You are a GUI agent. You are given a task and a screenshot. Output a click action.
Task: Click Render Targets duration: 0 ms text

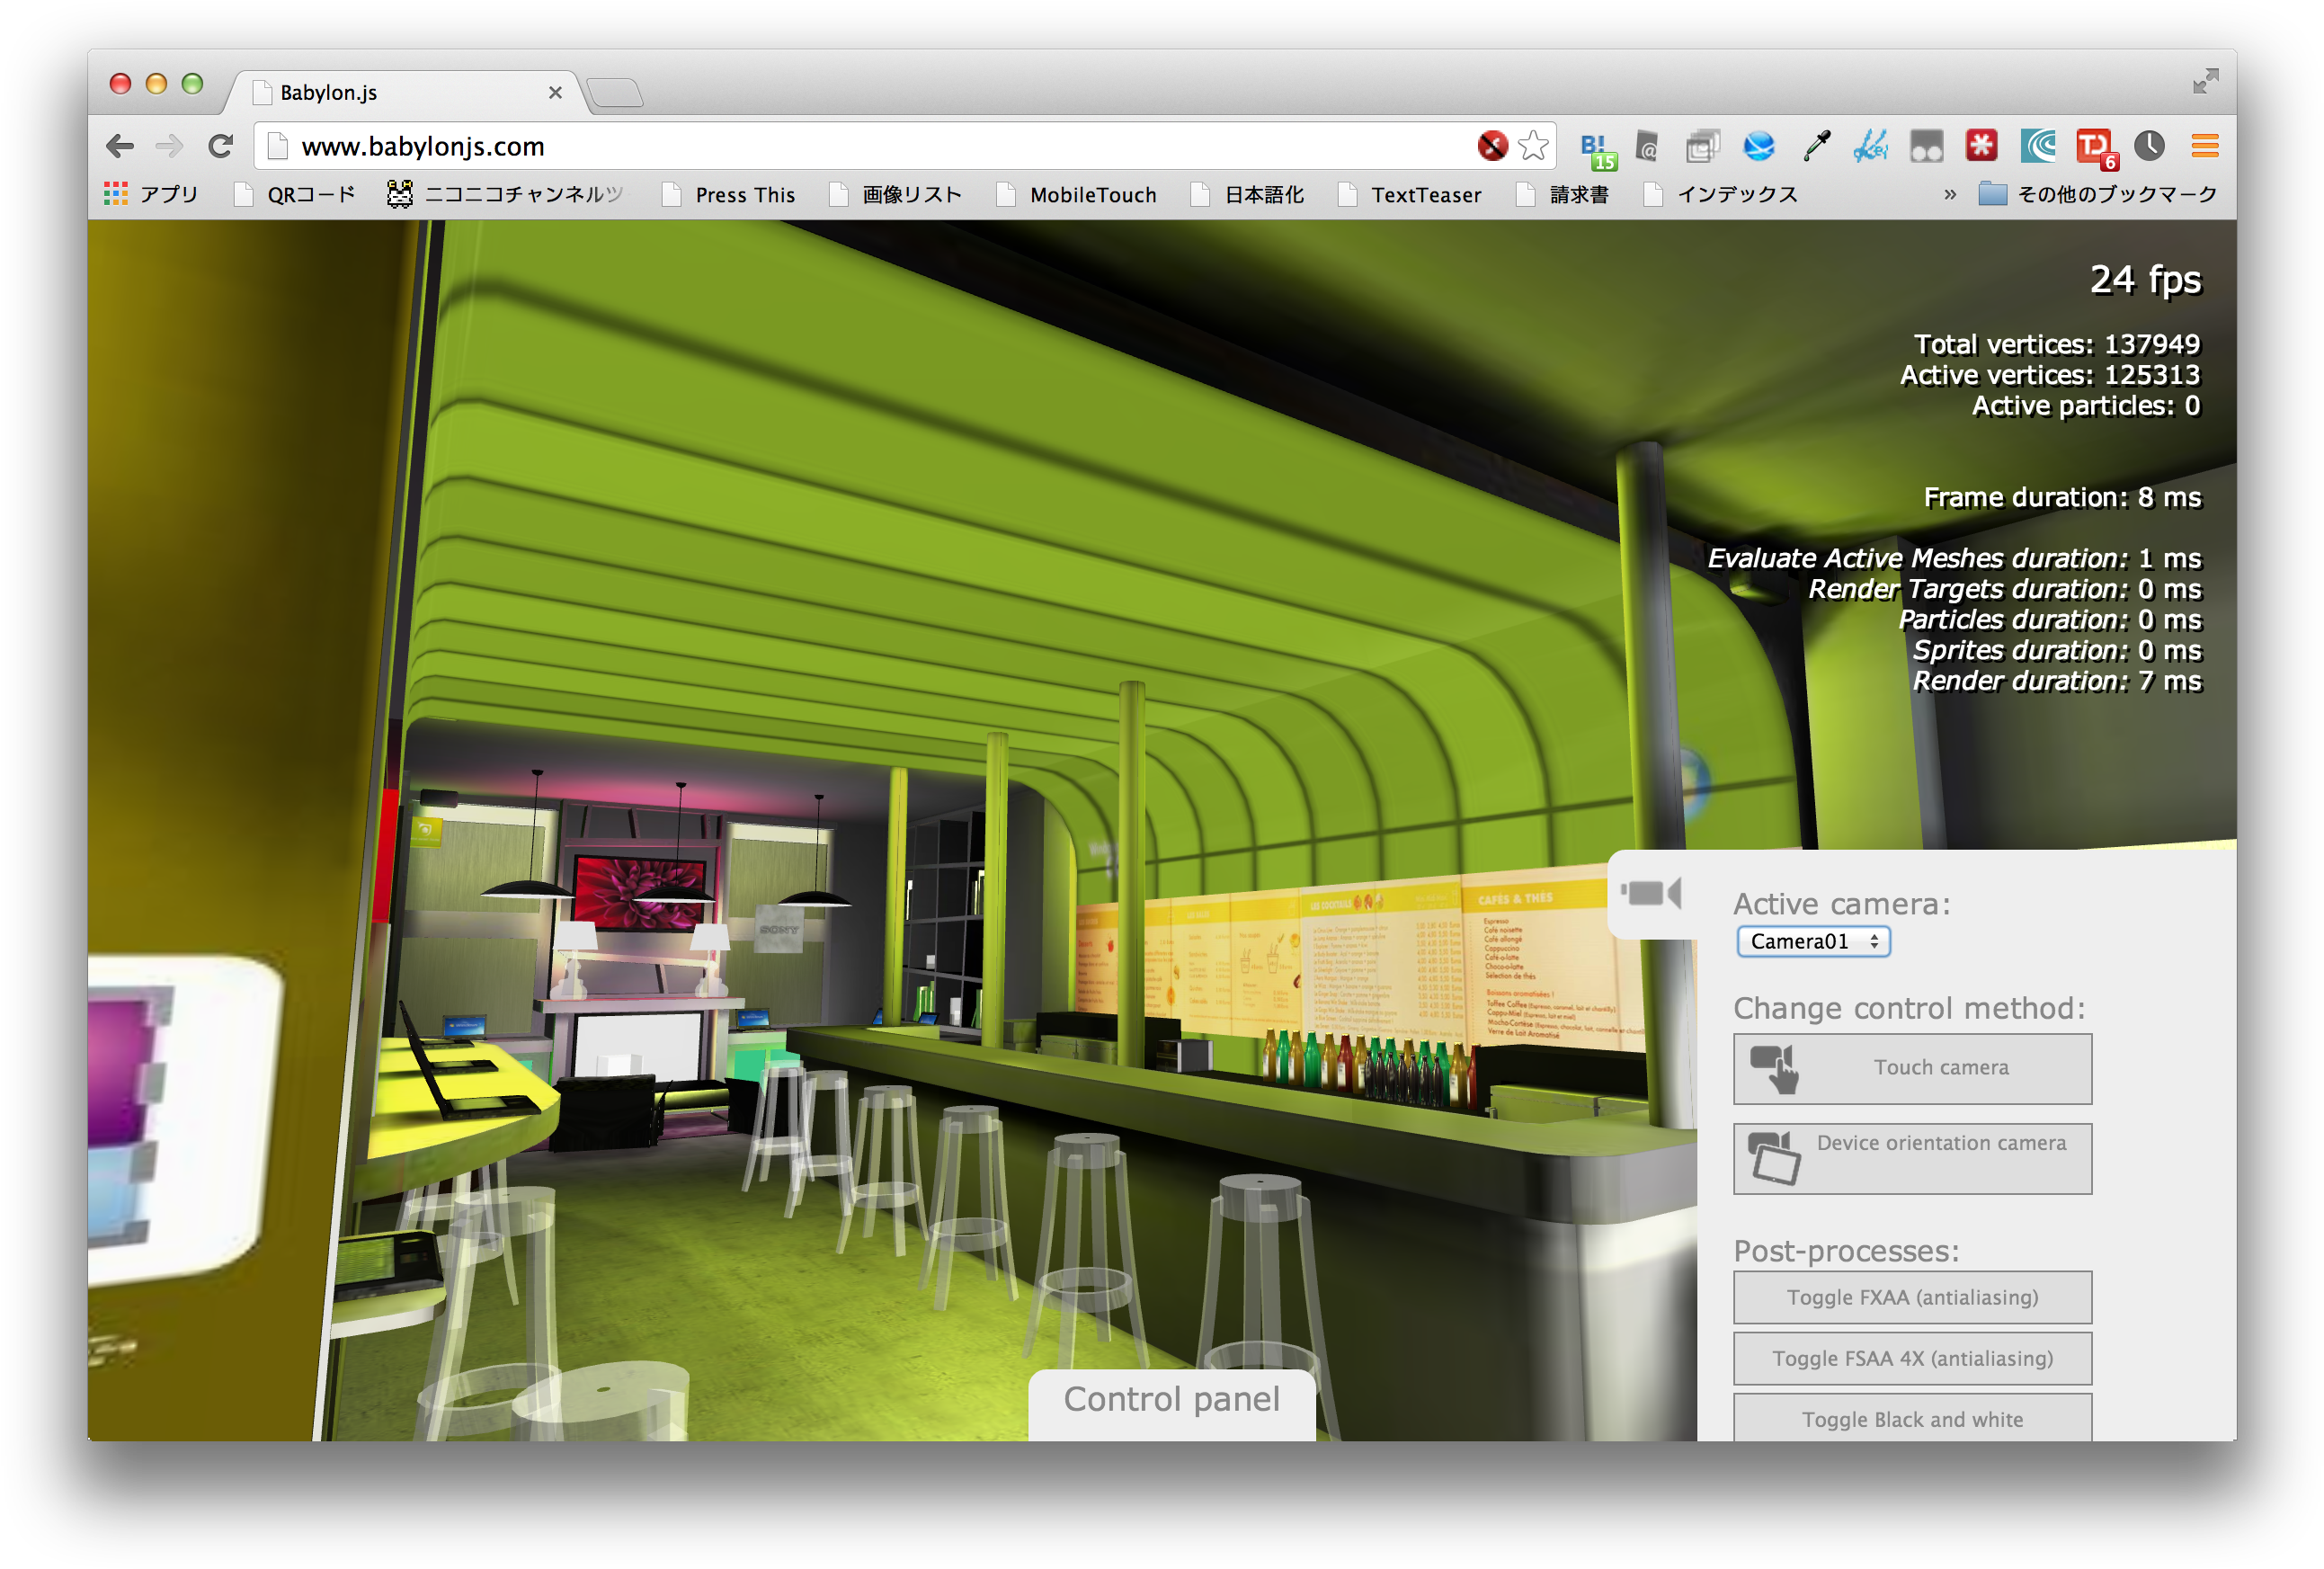2004,589
